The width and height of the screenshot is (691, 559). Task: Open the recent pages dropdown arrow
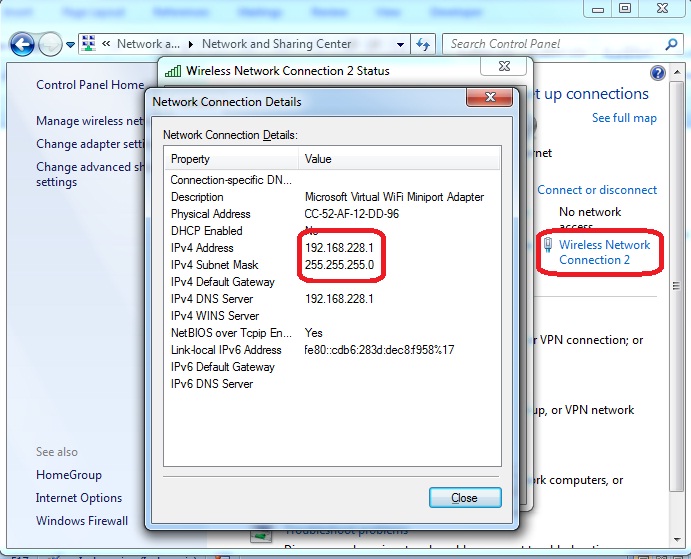[71, 45]
